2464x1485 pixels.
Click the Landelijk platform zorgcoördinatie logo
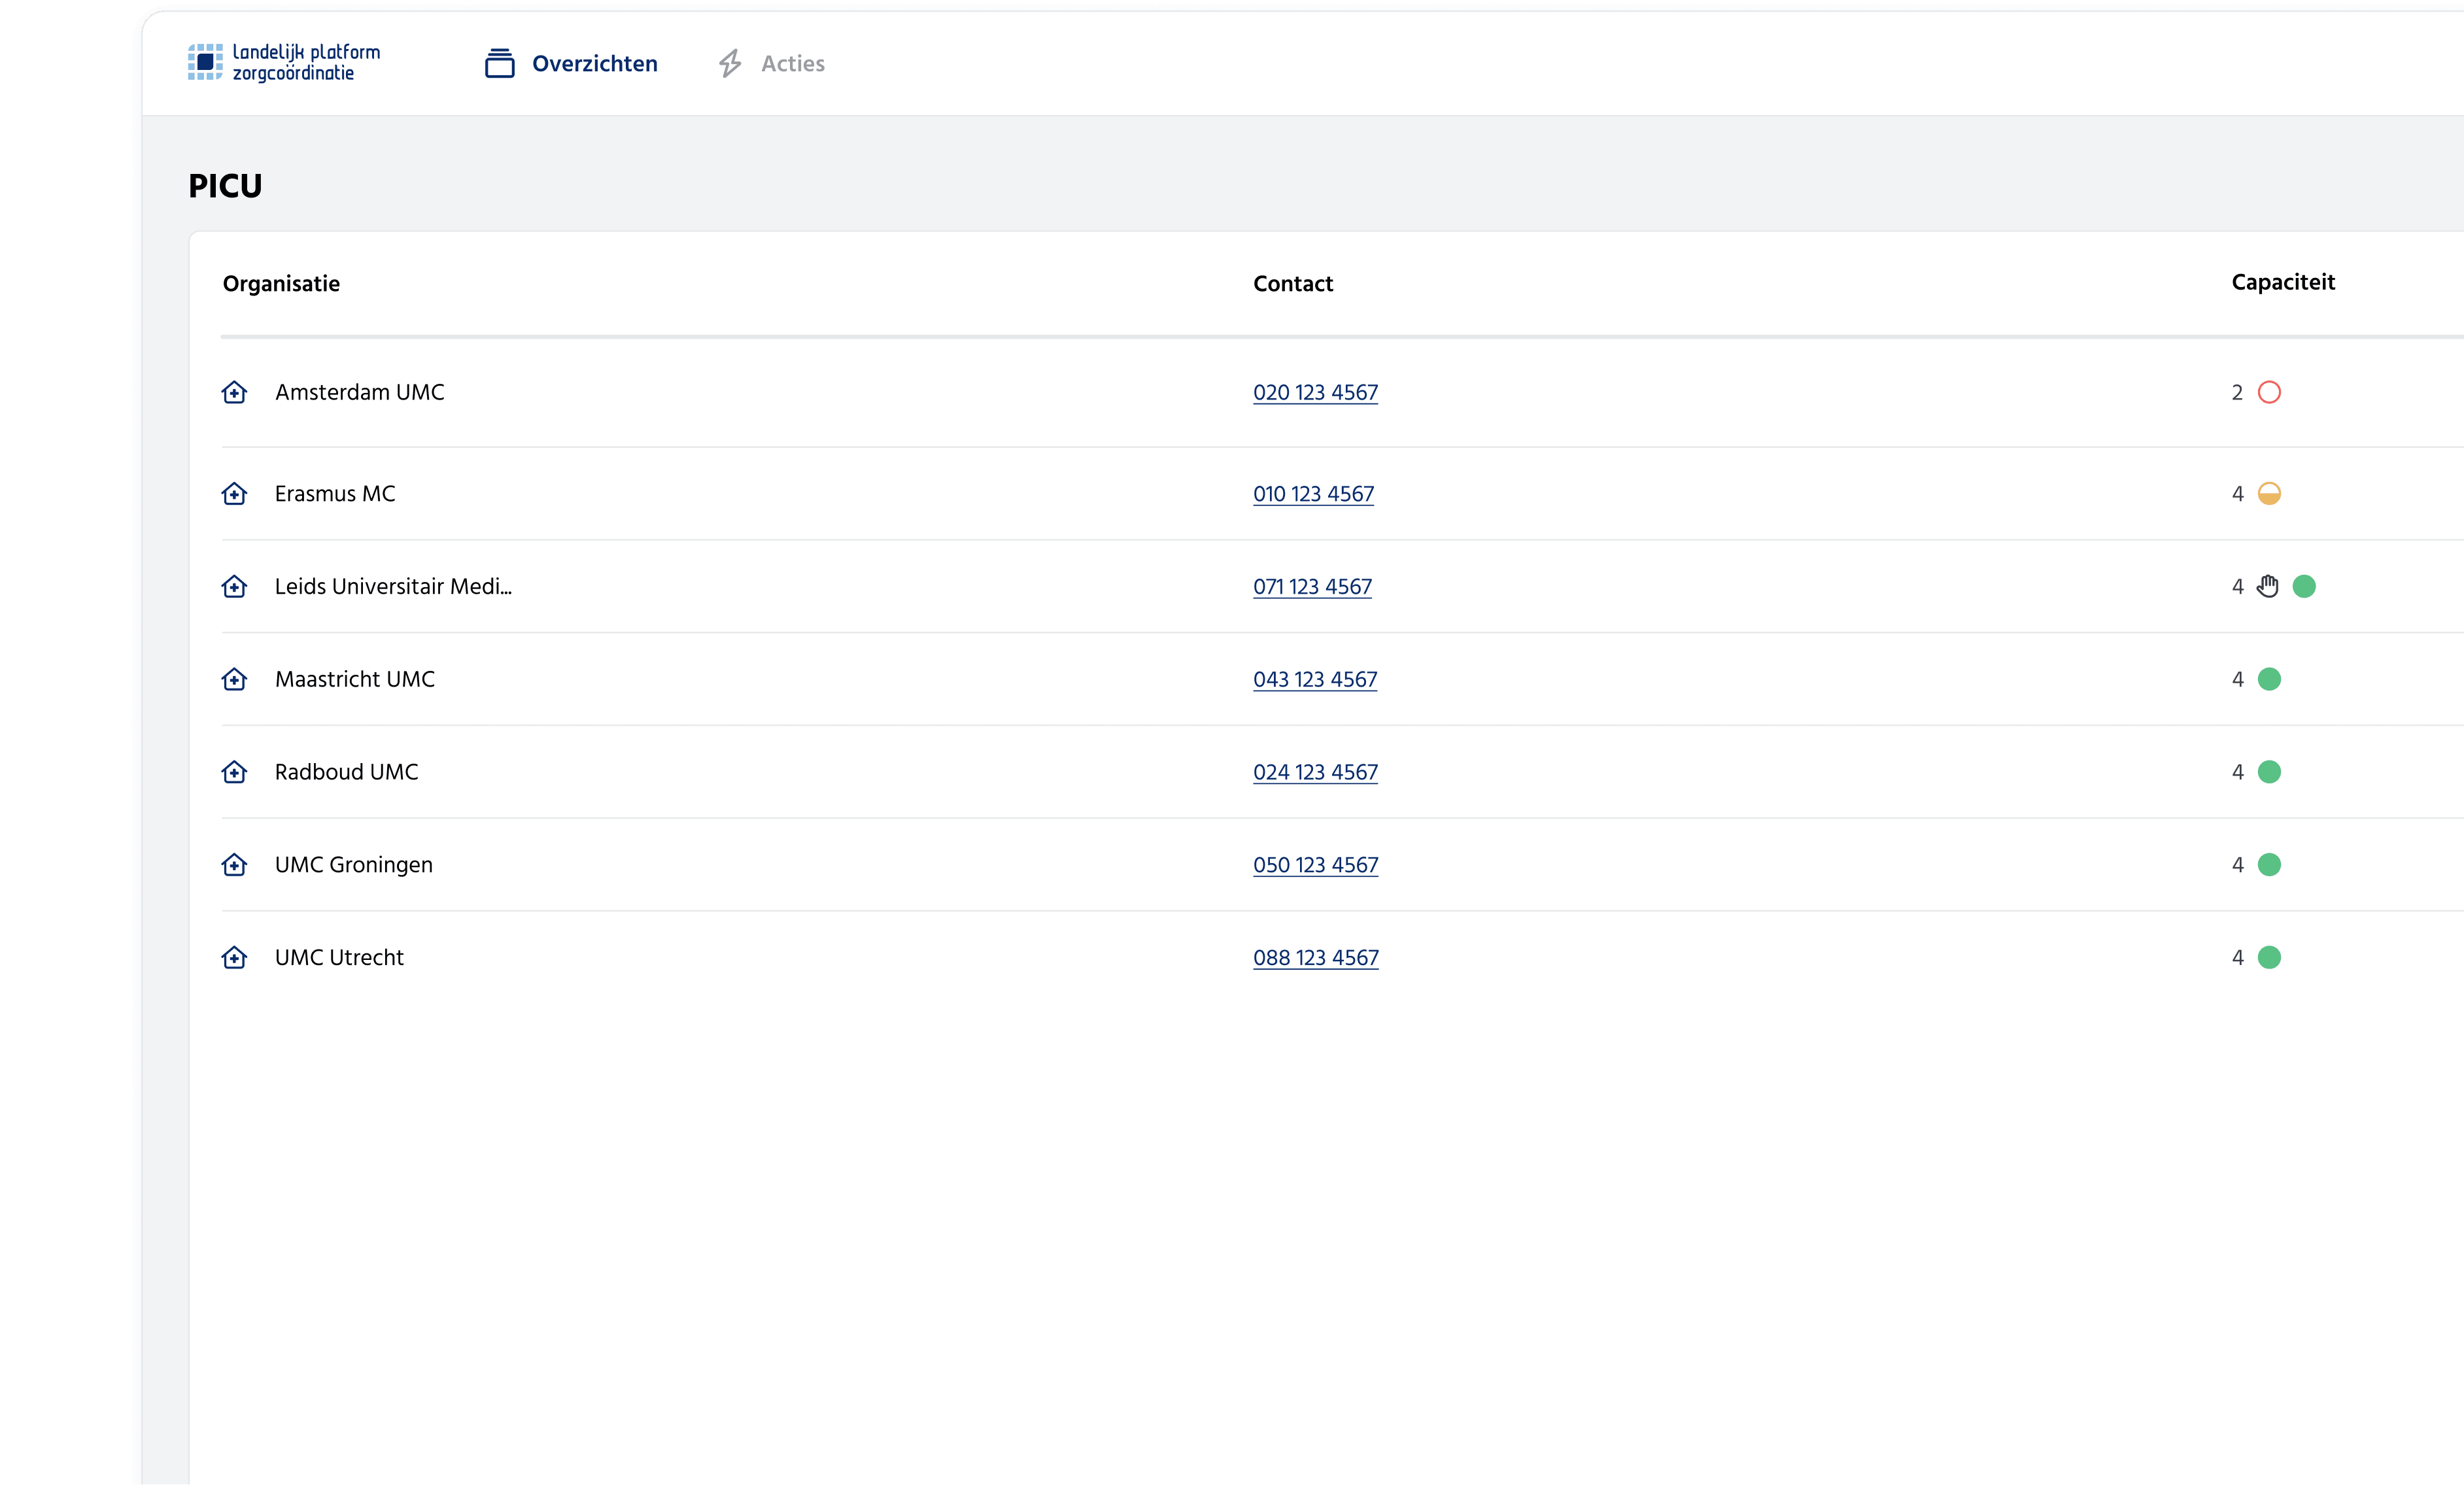click(285, 62)
